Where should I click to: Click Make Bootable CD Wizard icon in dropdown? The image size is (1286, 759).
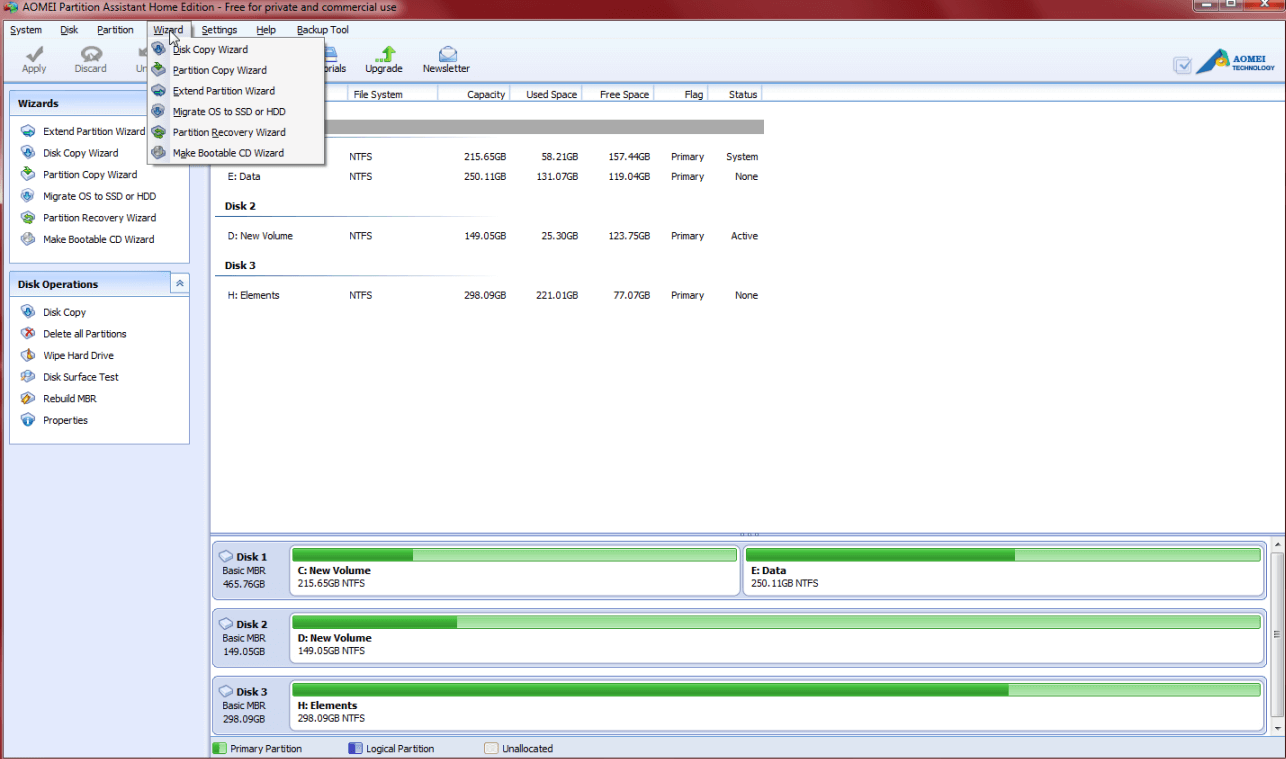pyautogui.click(x=159, y=153)
